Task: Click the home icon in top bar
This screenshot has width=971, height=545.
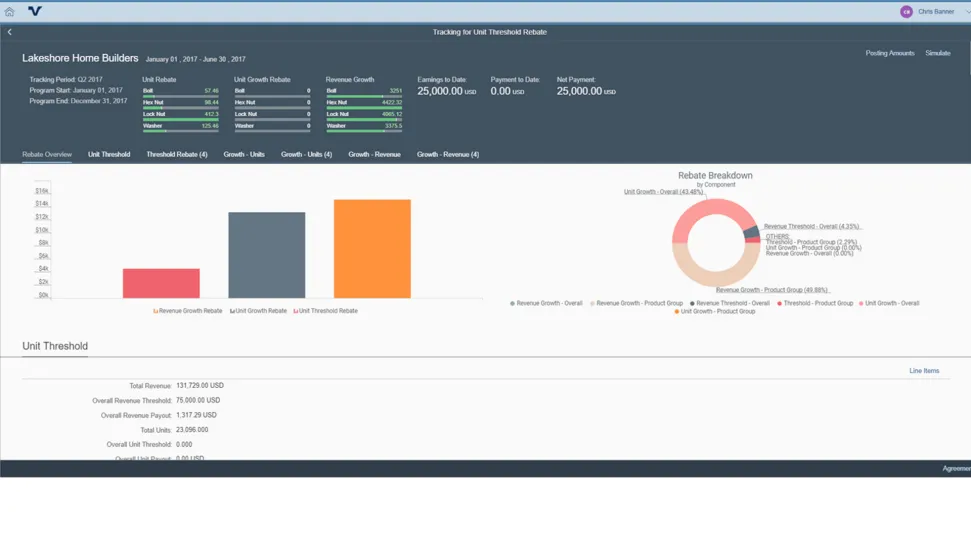Action: click(10, 11)
